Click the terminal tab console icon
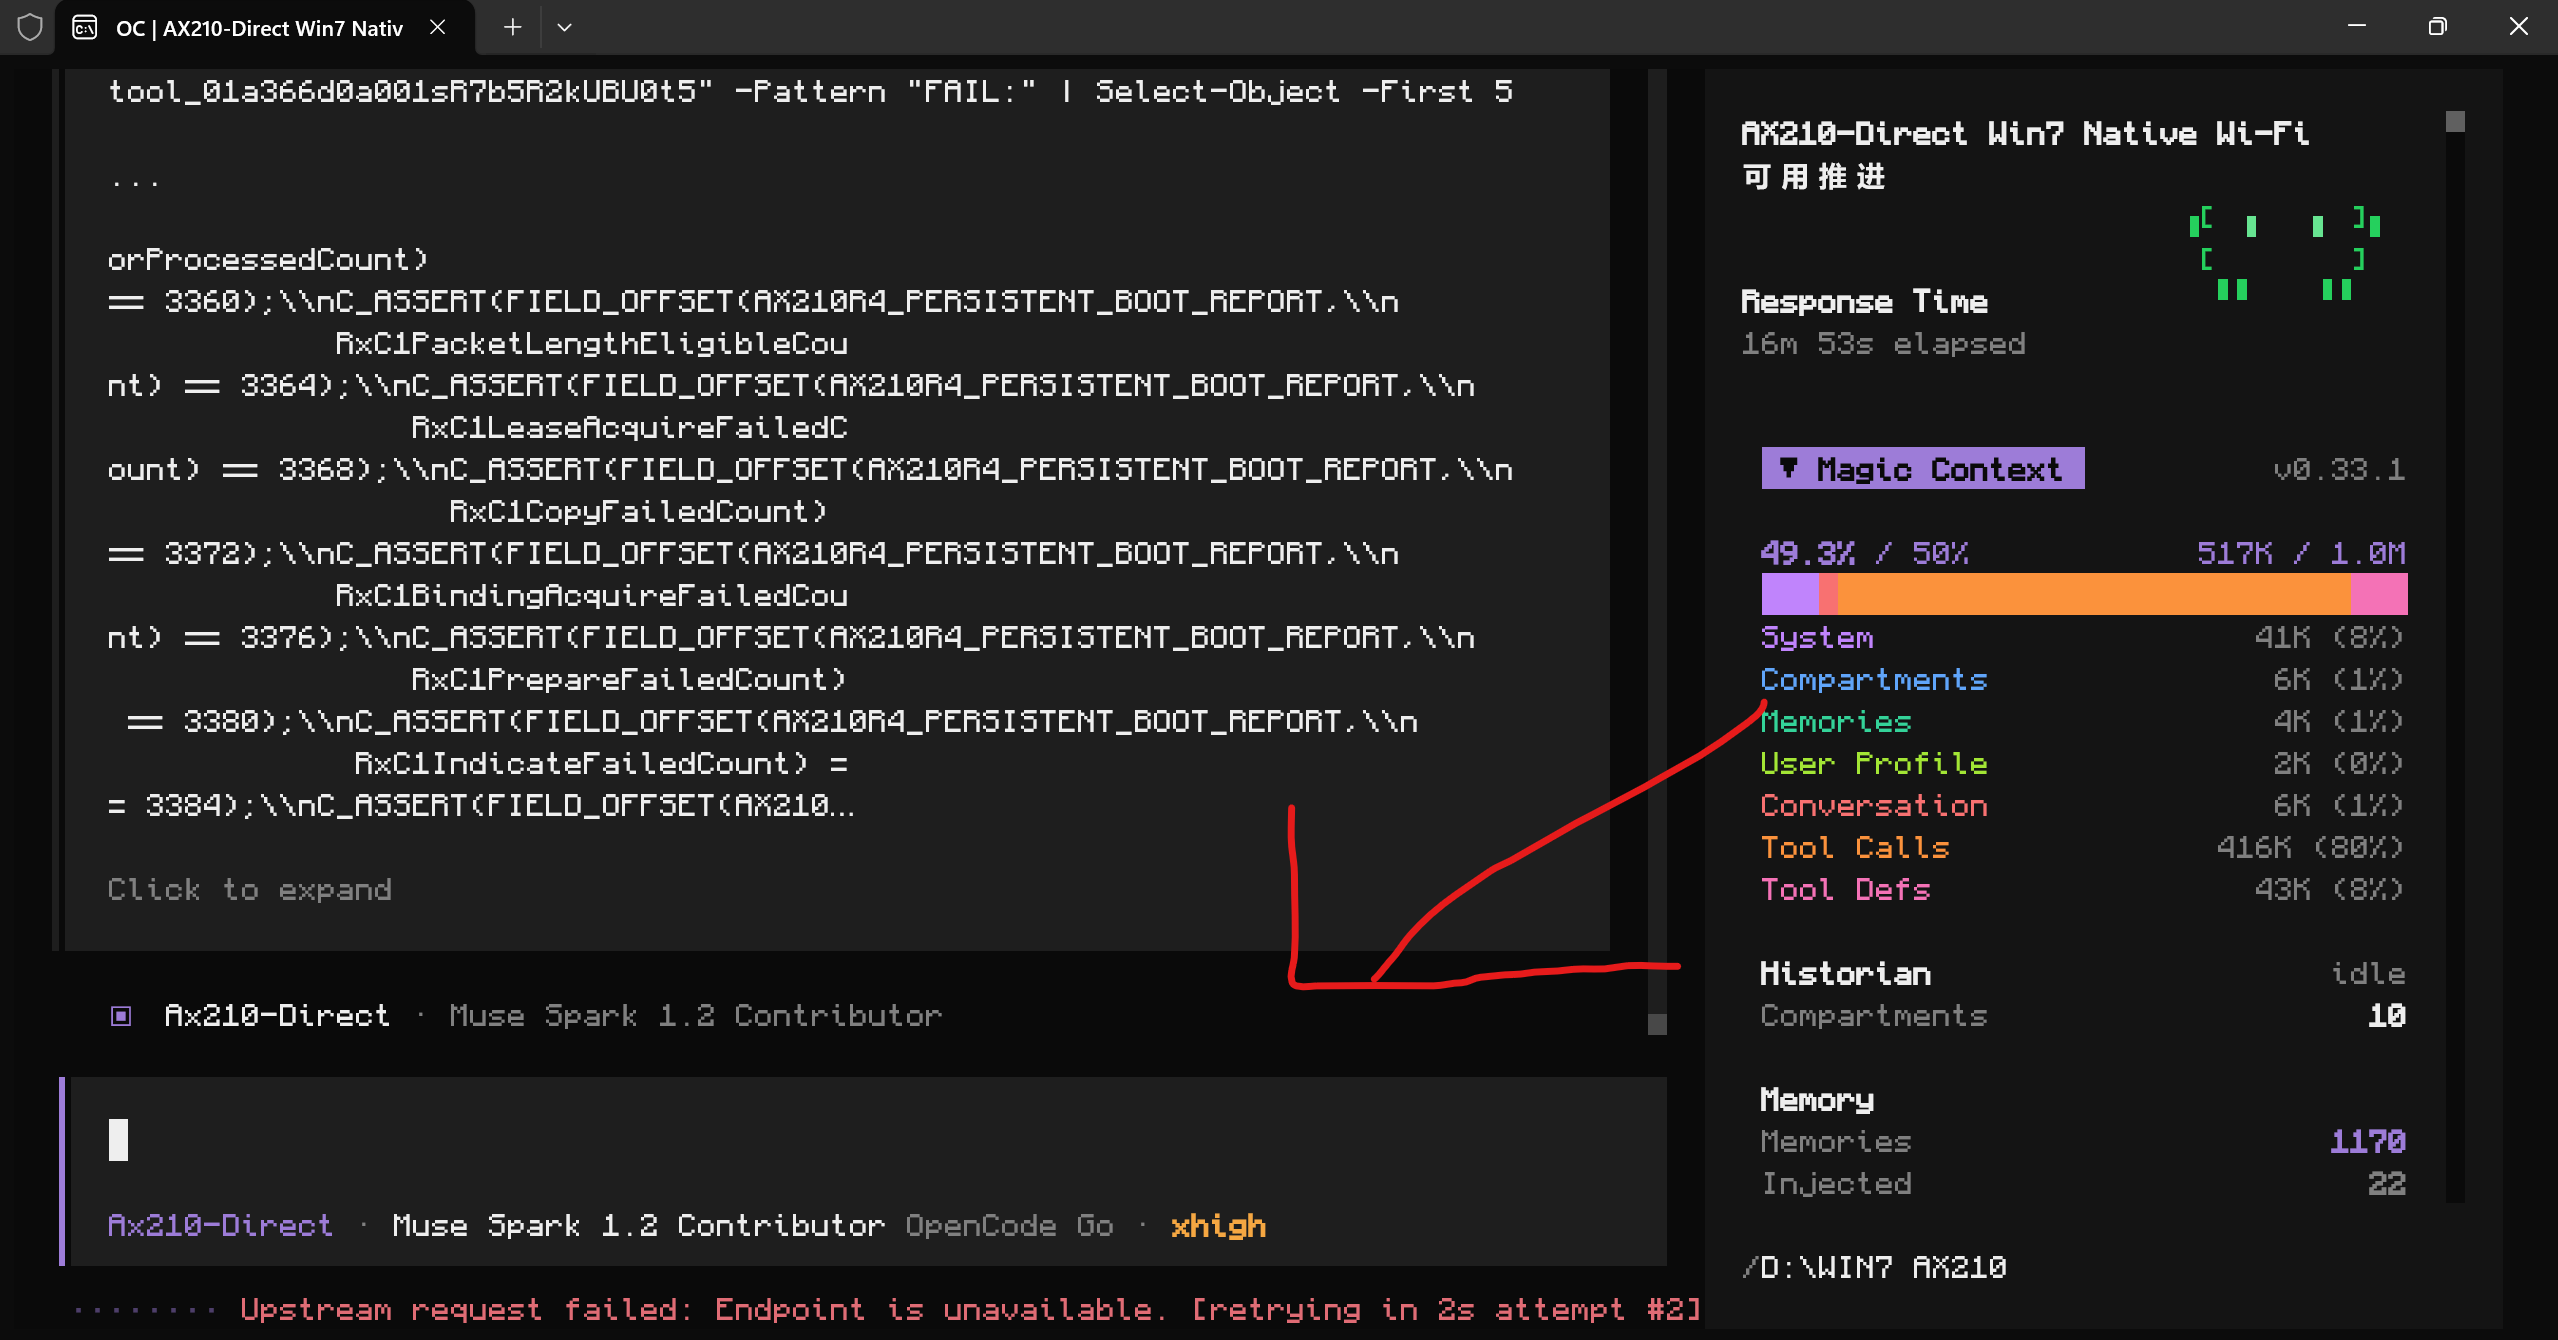 (85, 27)
